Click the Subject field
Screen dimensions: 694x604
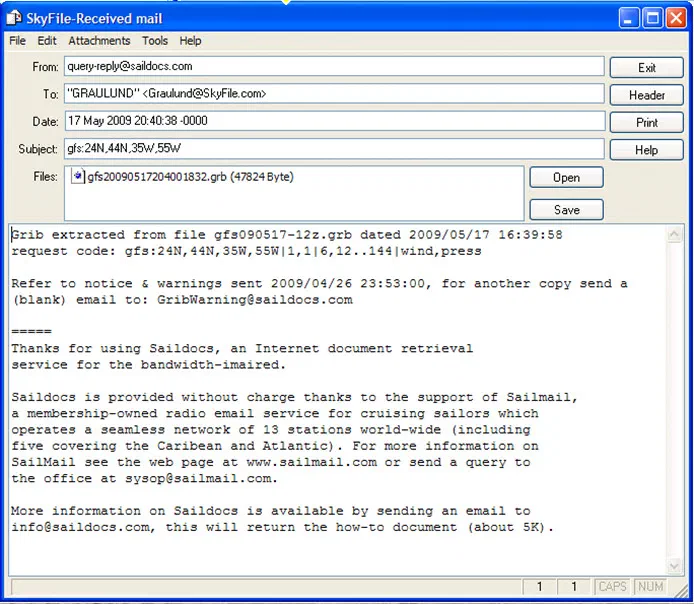coord(334,148)
